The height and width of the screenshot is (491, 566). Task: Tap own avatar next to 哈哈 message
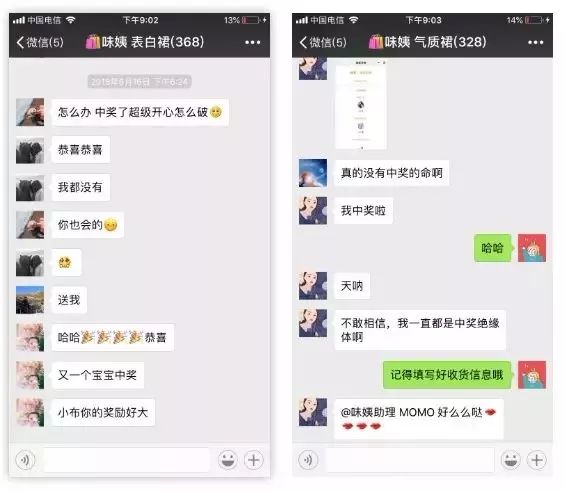(x=532, y=248)
